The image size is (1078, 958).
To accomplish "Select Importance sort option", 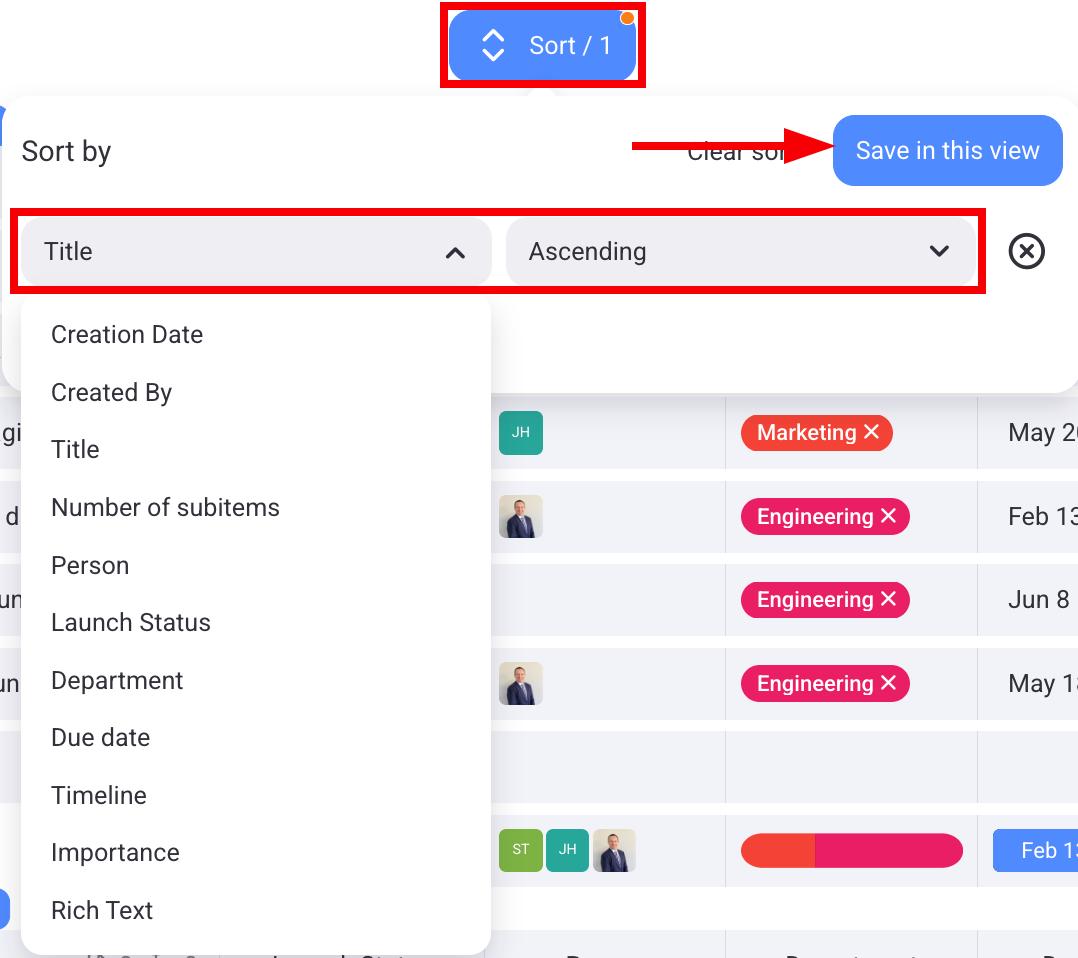I will point(115,853).
